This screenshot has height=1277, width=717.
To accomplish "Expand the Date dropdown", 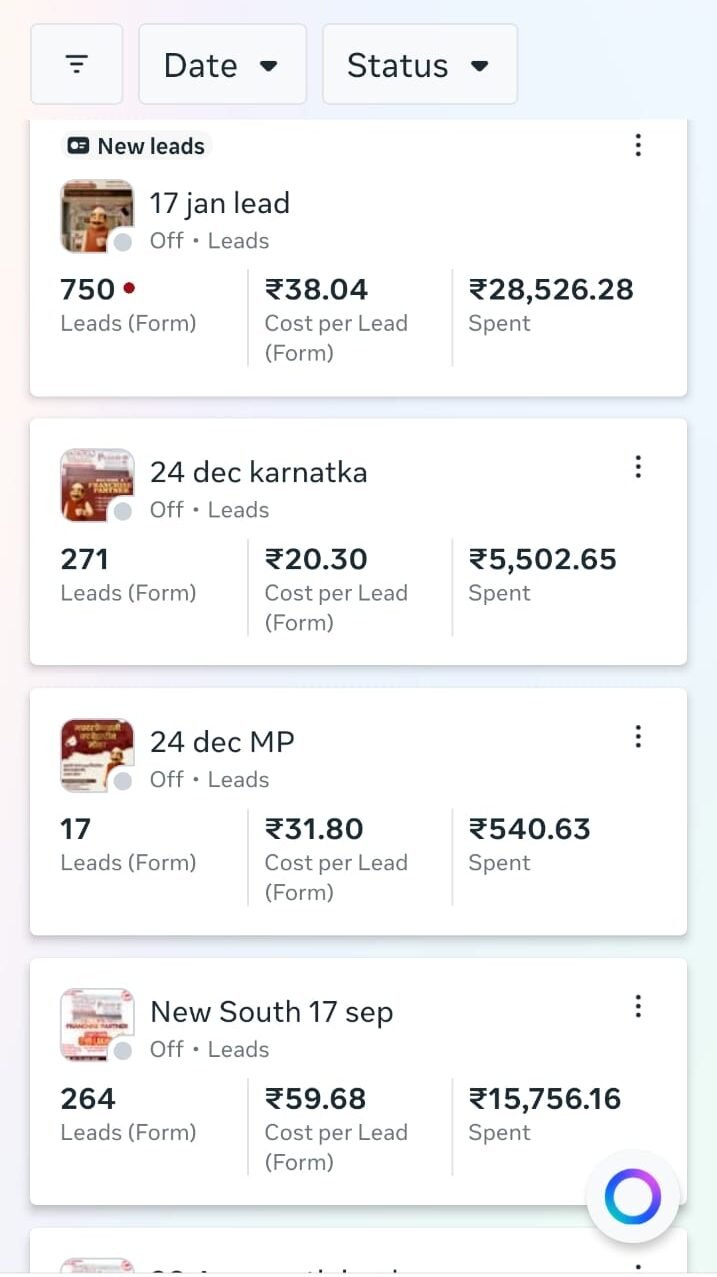I will (222, 65).
